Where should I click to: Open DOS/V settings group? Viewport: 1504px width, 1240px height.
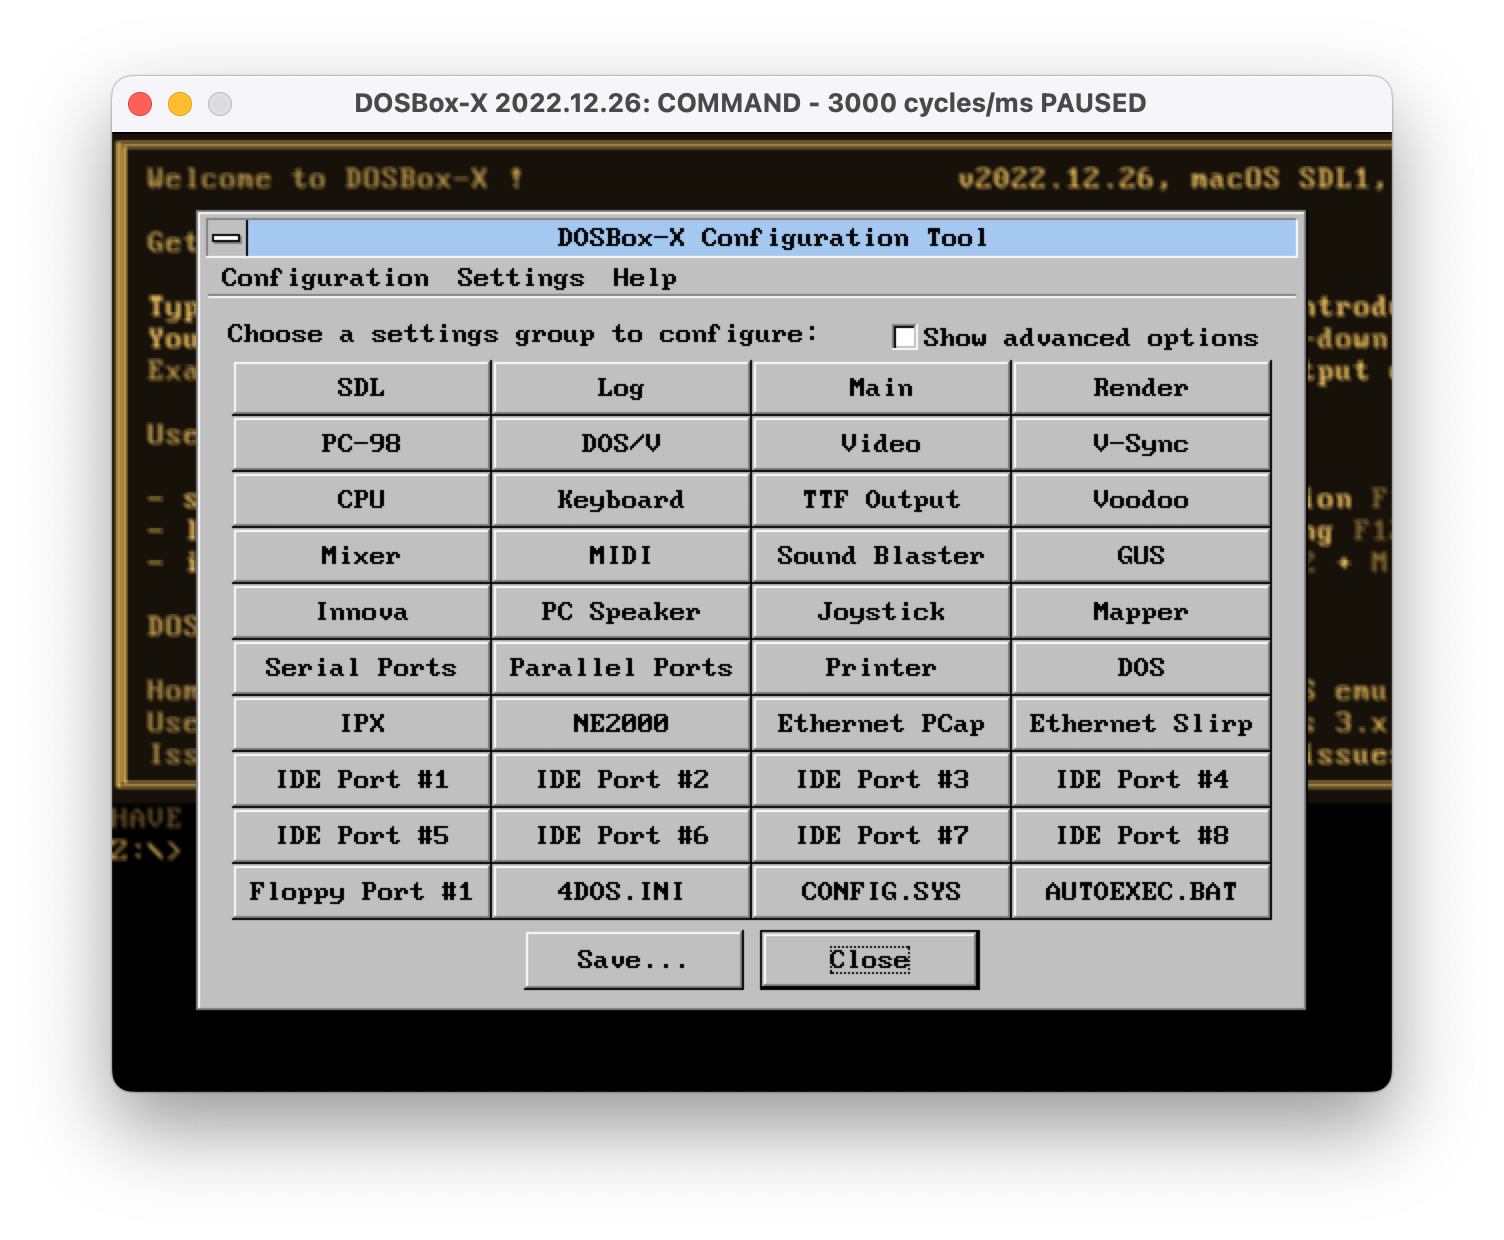(x=621, y=444)
